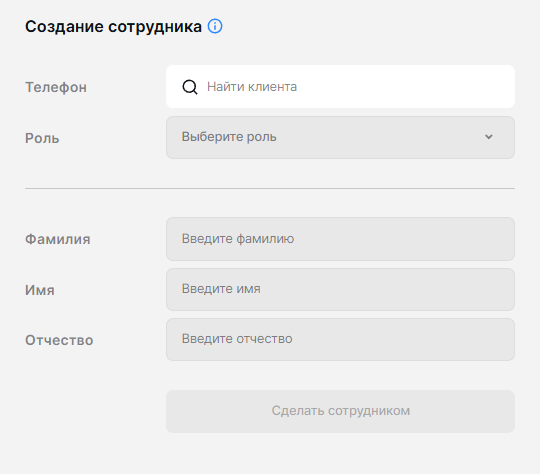Focus the Найти клиента search field
The image size is (540, 474).
(340, 86)
